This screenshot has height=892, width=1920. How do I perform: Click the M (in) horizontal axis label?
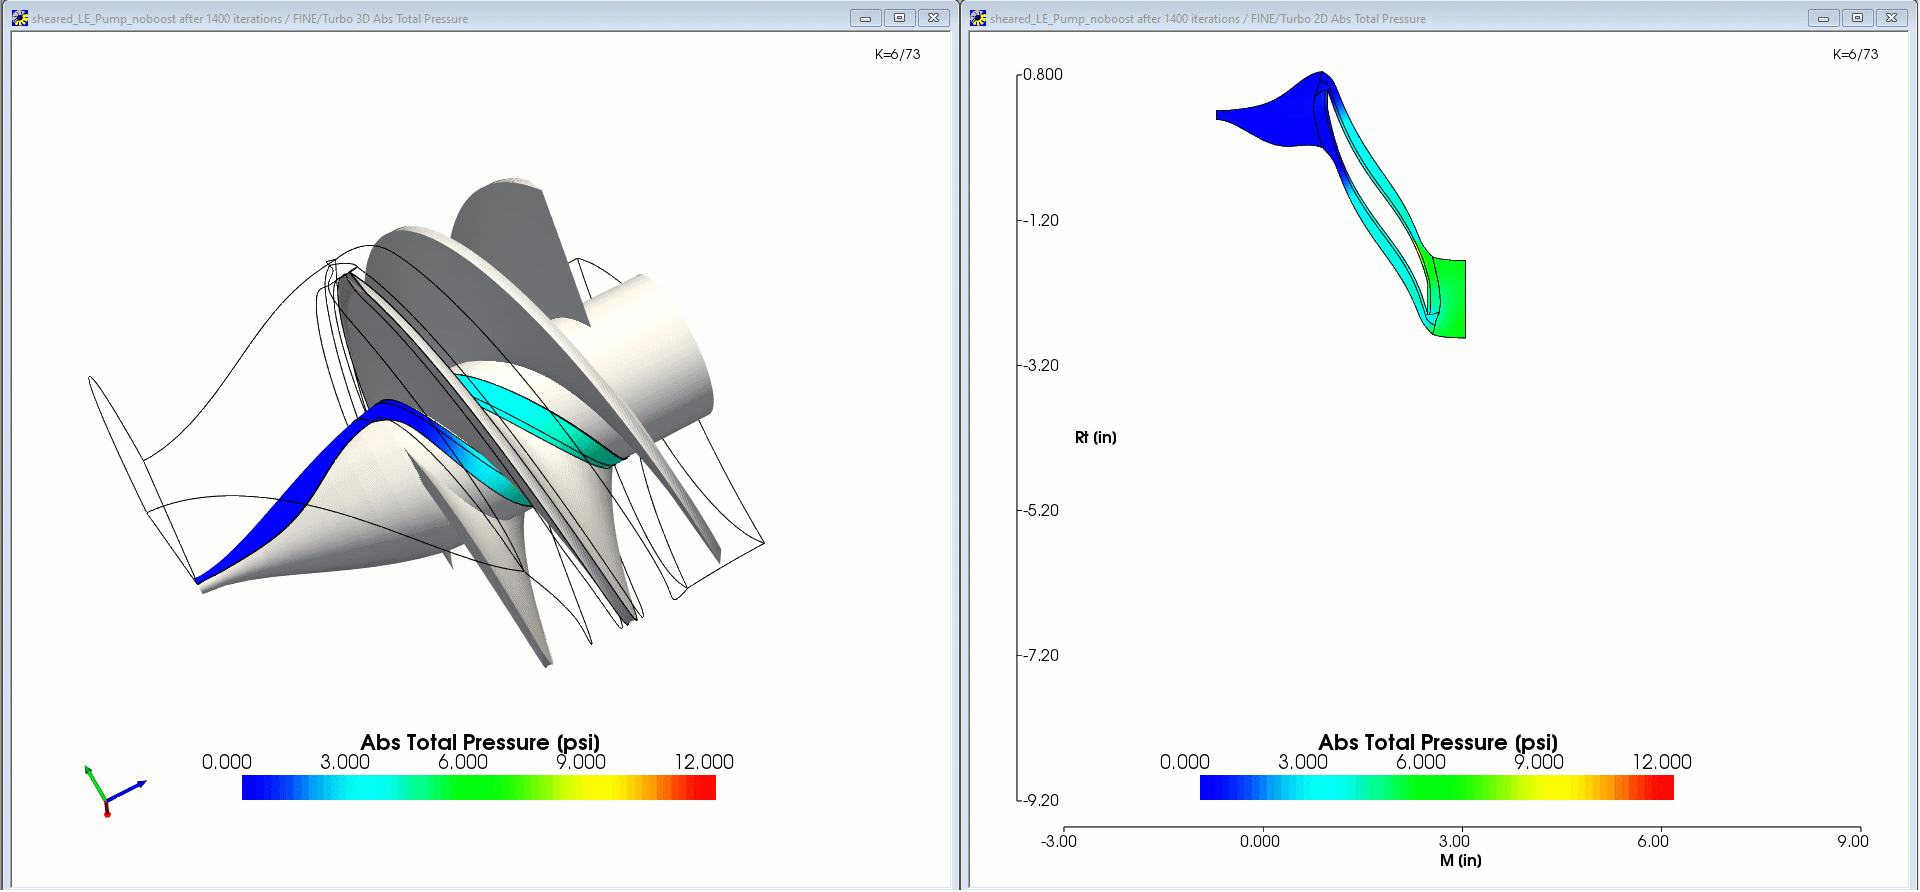1460,860
